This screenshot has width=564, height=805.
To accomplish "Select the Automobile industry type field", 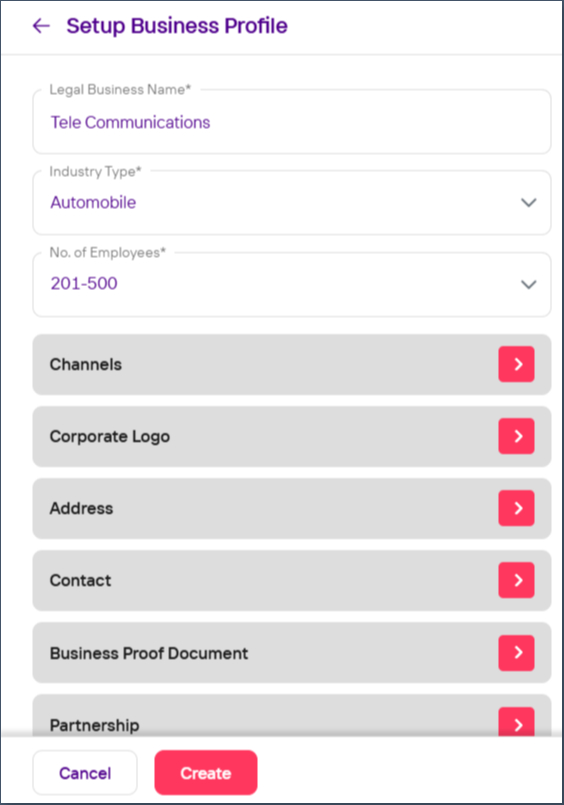I will [291, 203].
